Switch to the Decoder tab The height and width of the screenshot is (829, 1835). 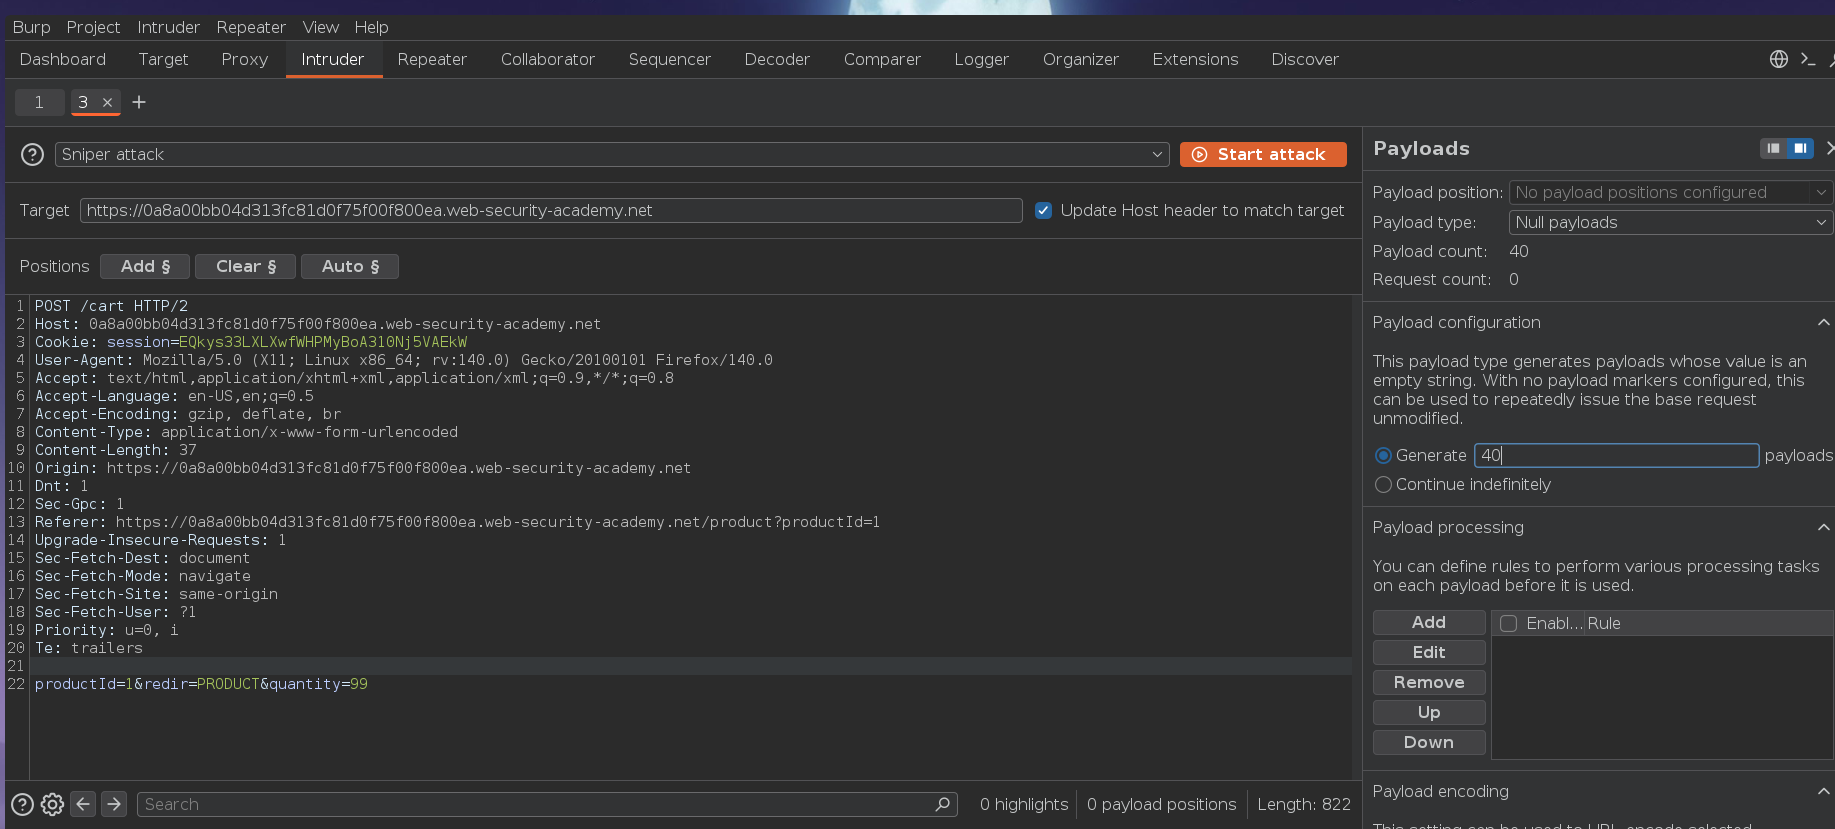[x=777, y=59]
